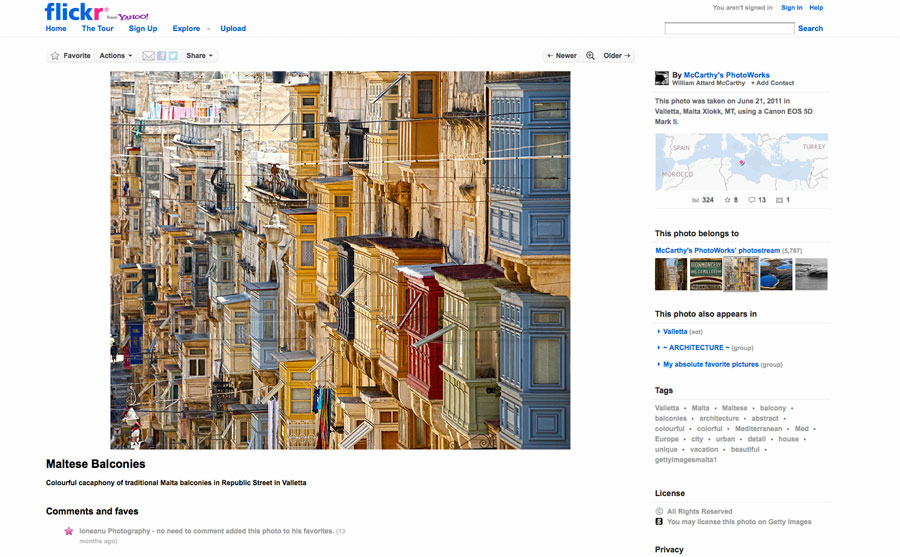
Task: Open My absolute favorite pictures group
Action: (x=711, y=364)
